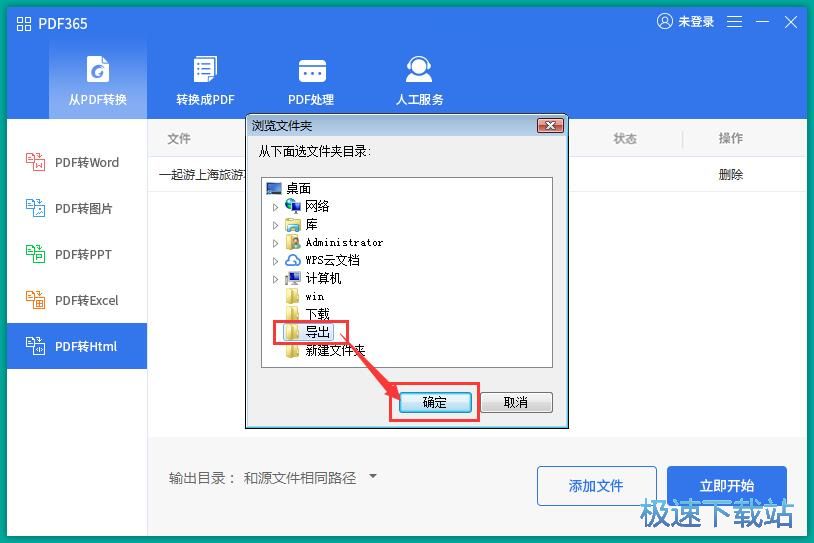Select the 新建文件夹 folder name
Viewport: 814px width, 543px height.
click(335, 350)
